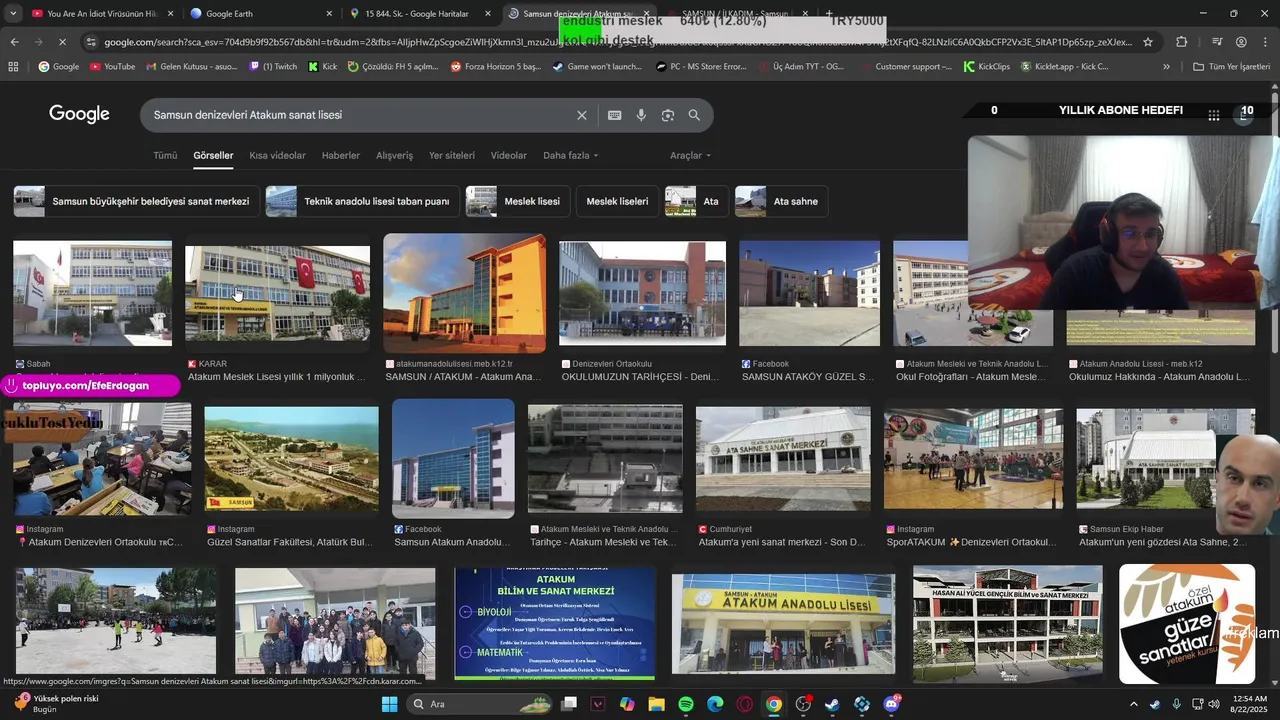The image size is (1280, 720).
Task: Open volume control in system tray
Action: tap(1214, 704)
